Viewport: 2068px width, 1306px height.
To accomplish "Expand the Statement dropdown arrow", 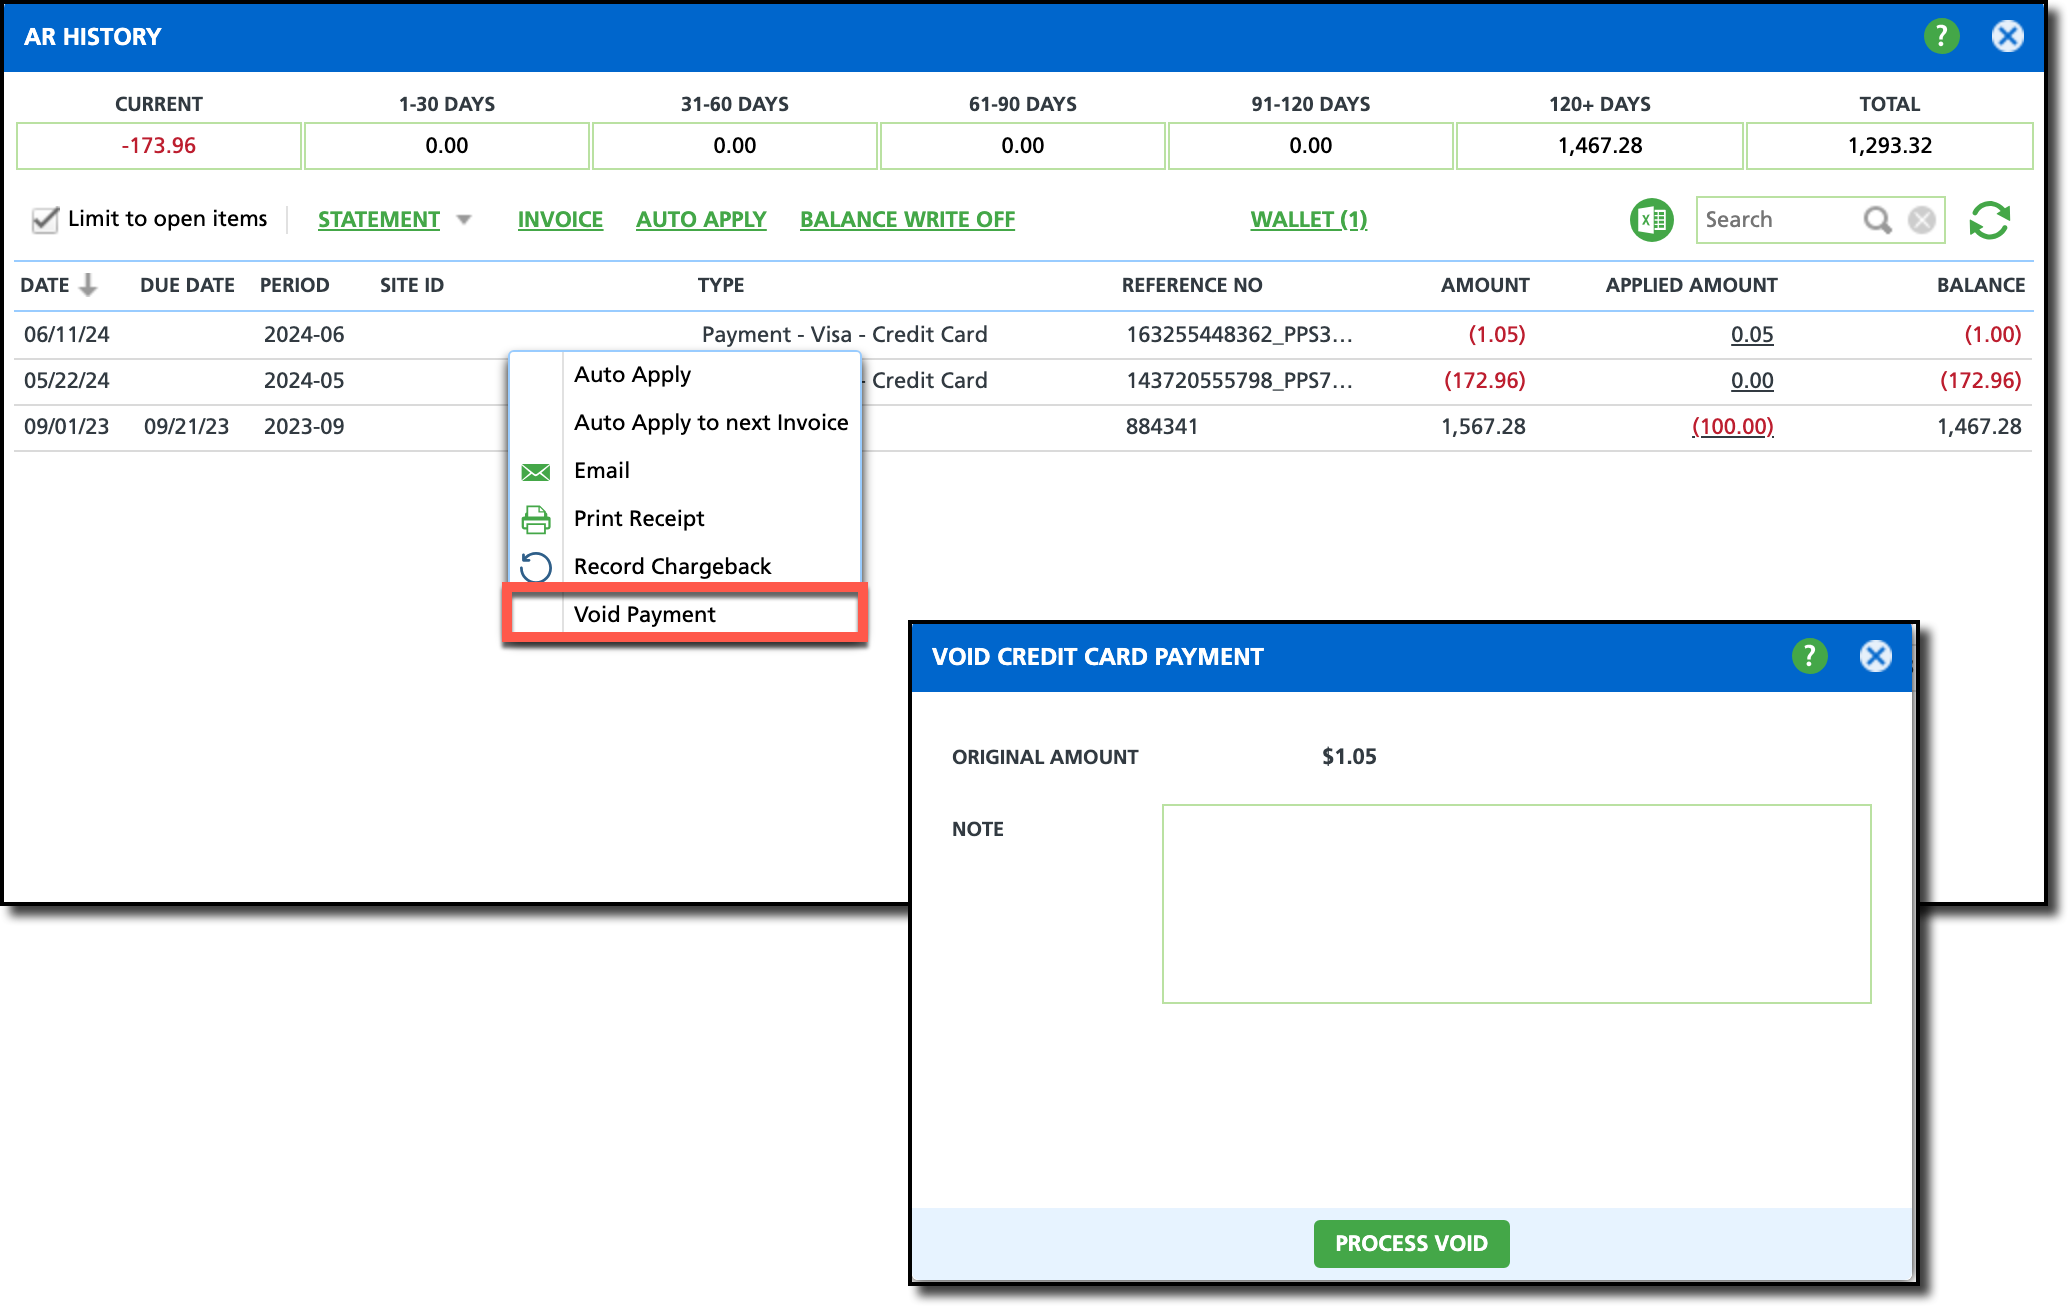I will tap(464, 220).
